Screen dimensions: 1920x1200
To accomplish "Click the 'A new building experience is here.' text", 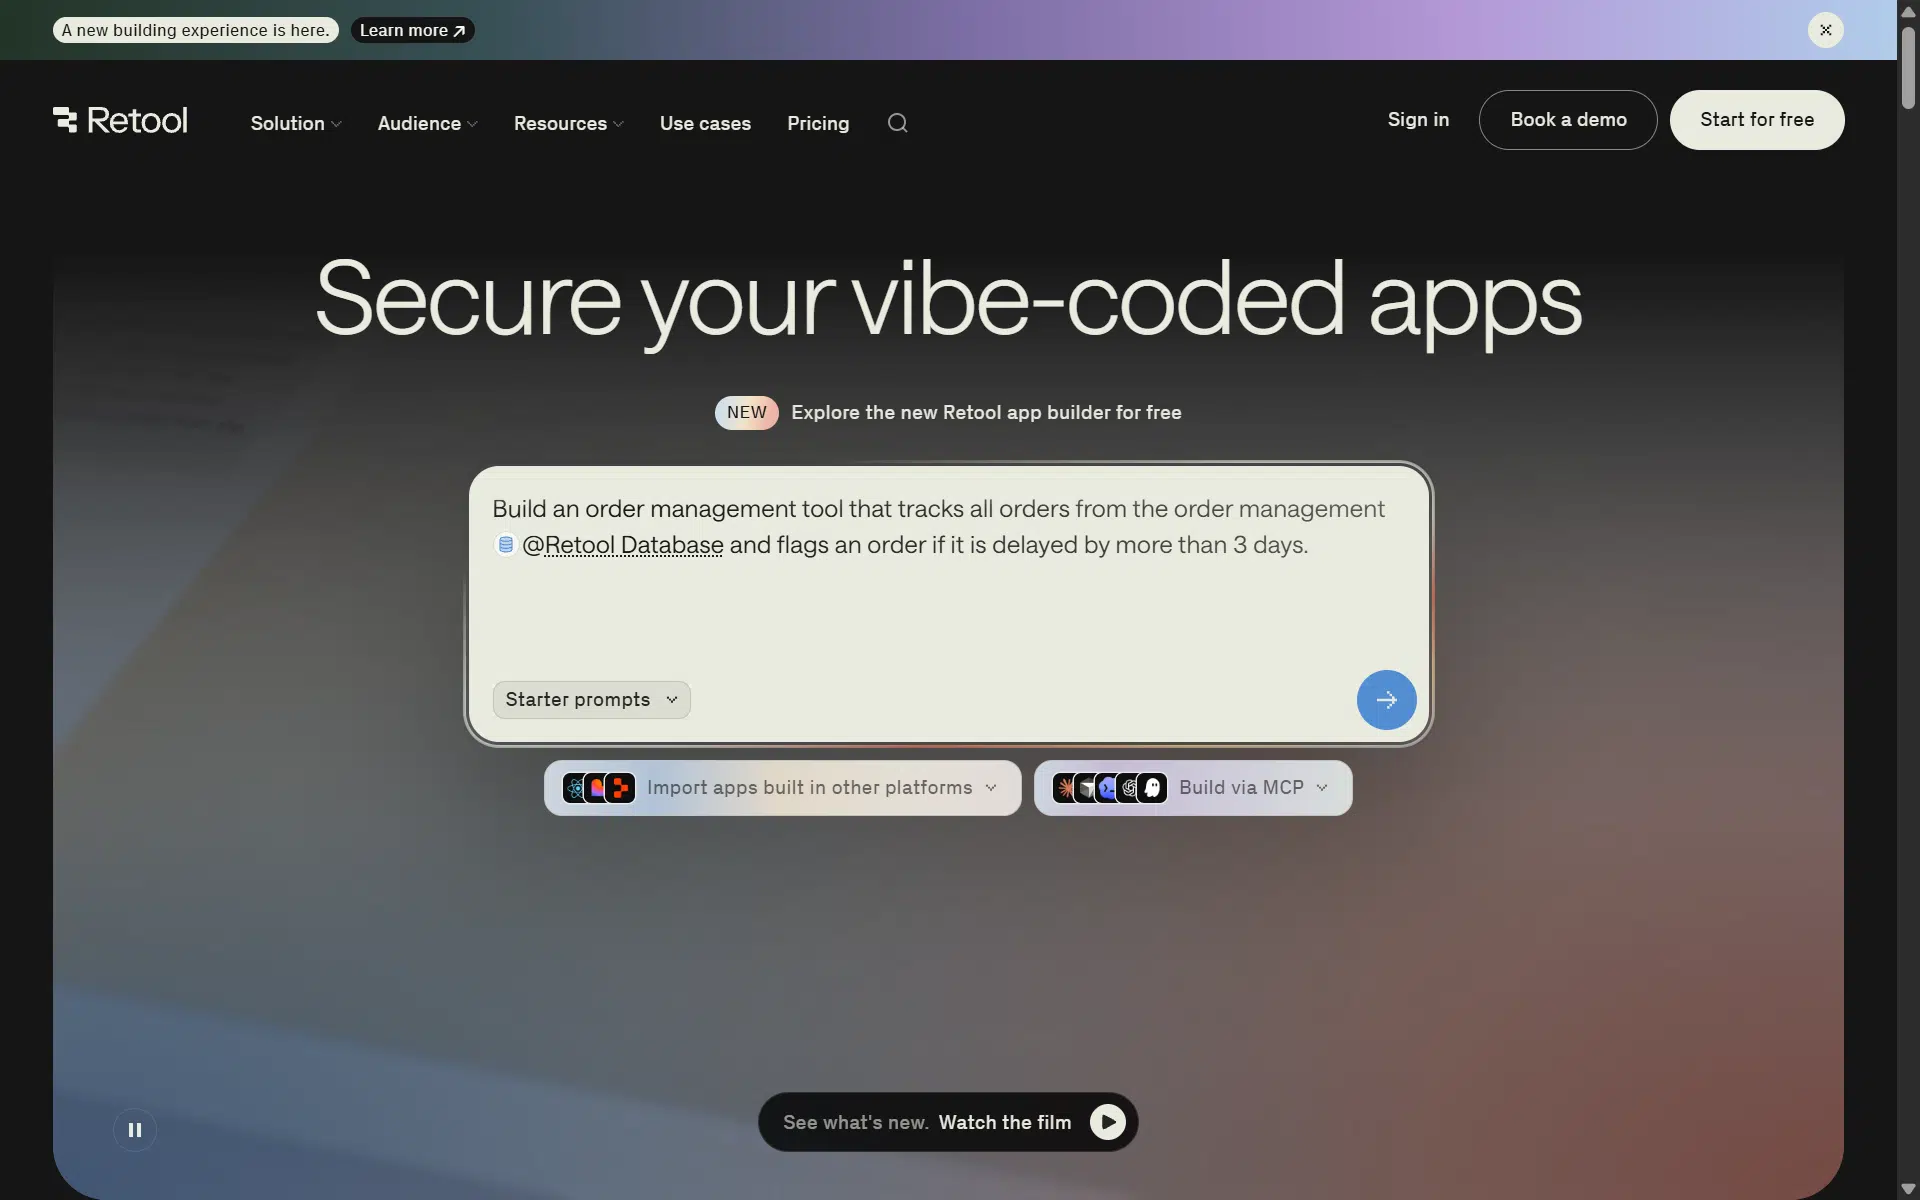I will (x=195, y=30).
